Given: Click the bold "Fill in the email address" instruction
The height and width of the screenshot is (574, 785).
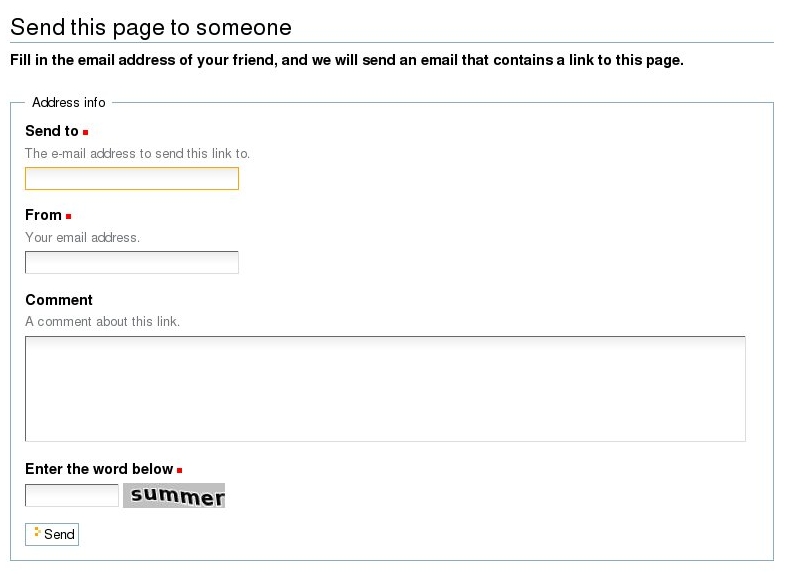Looking at the screenshot, I should click(346, 60).
